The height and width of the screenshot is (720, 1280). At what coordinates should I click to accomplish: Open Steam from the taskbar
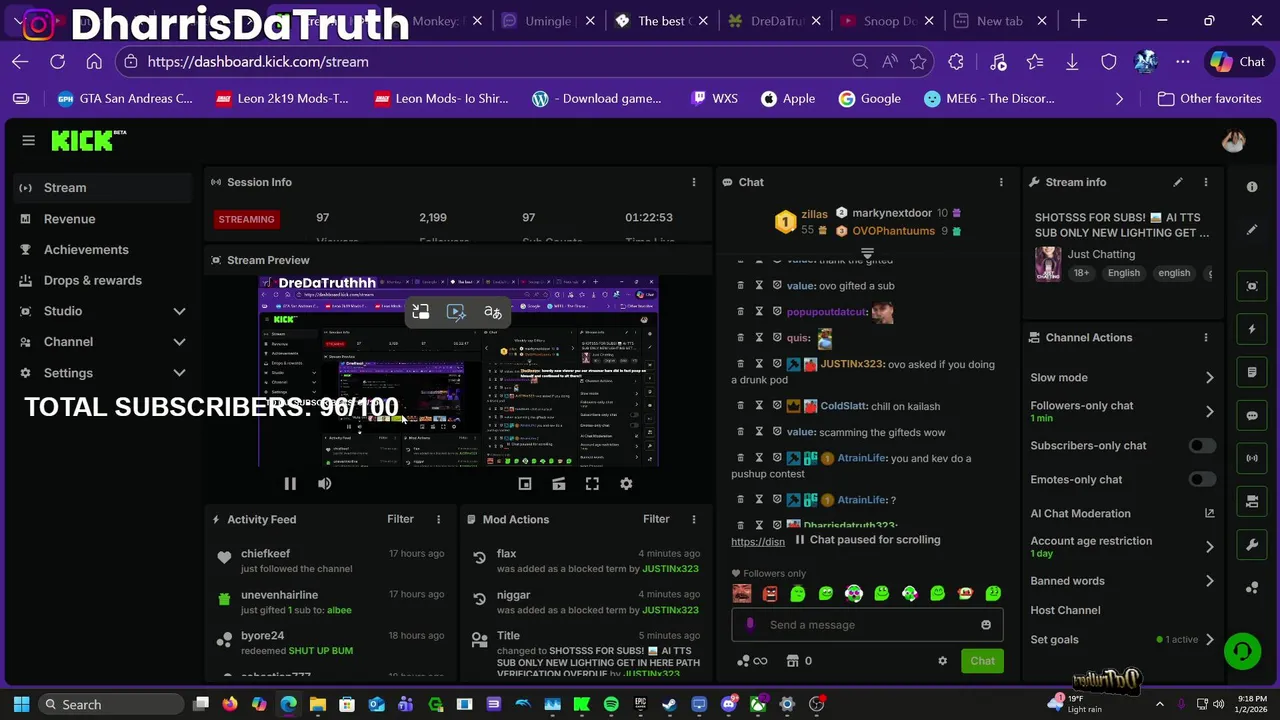click(669, 705)
